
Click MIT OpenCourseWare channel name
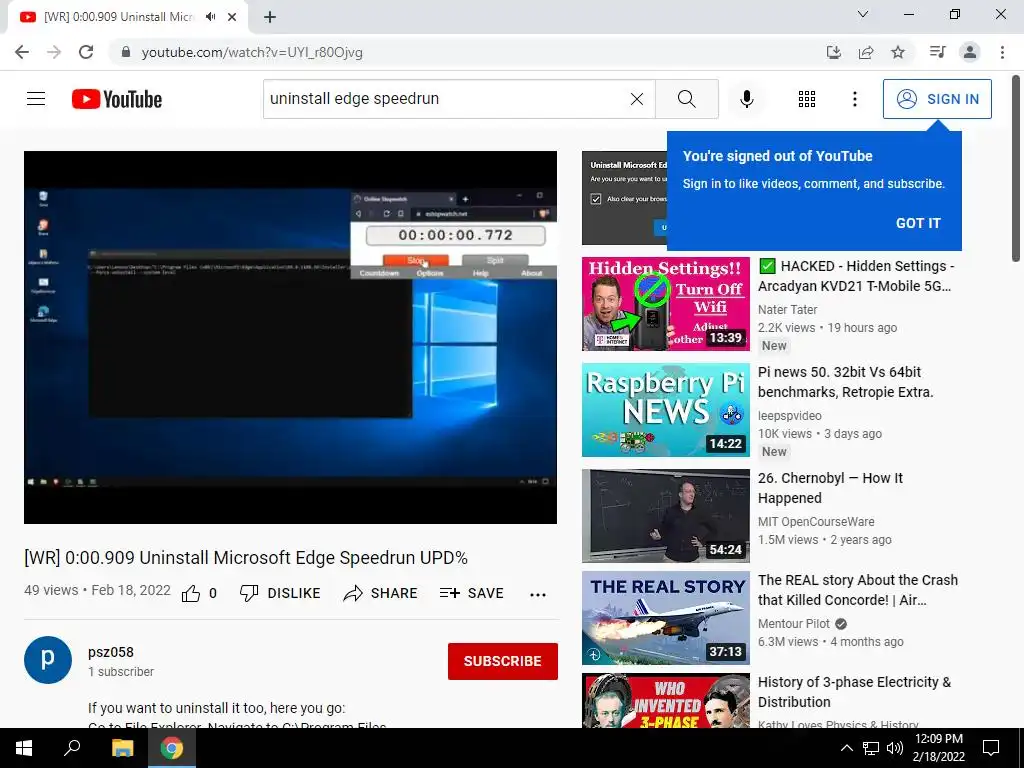click(816, 522)
